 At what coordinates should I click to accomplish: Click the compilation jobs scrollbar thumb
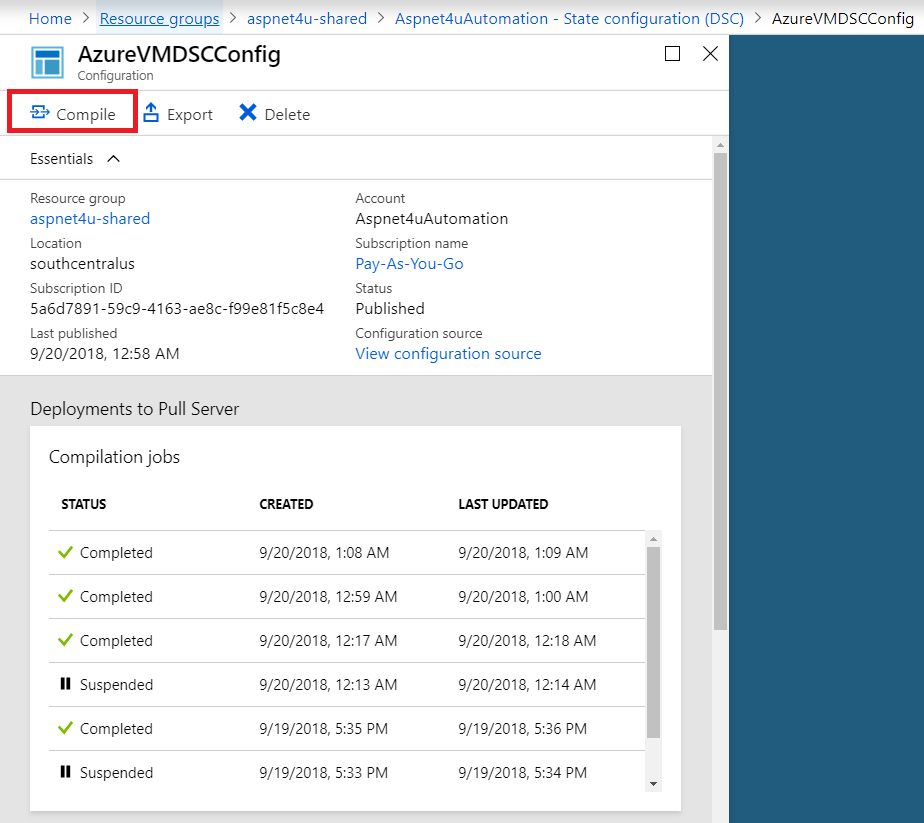pyautogui.click(x=653, y=642)
